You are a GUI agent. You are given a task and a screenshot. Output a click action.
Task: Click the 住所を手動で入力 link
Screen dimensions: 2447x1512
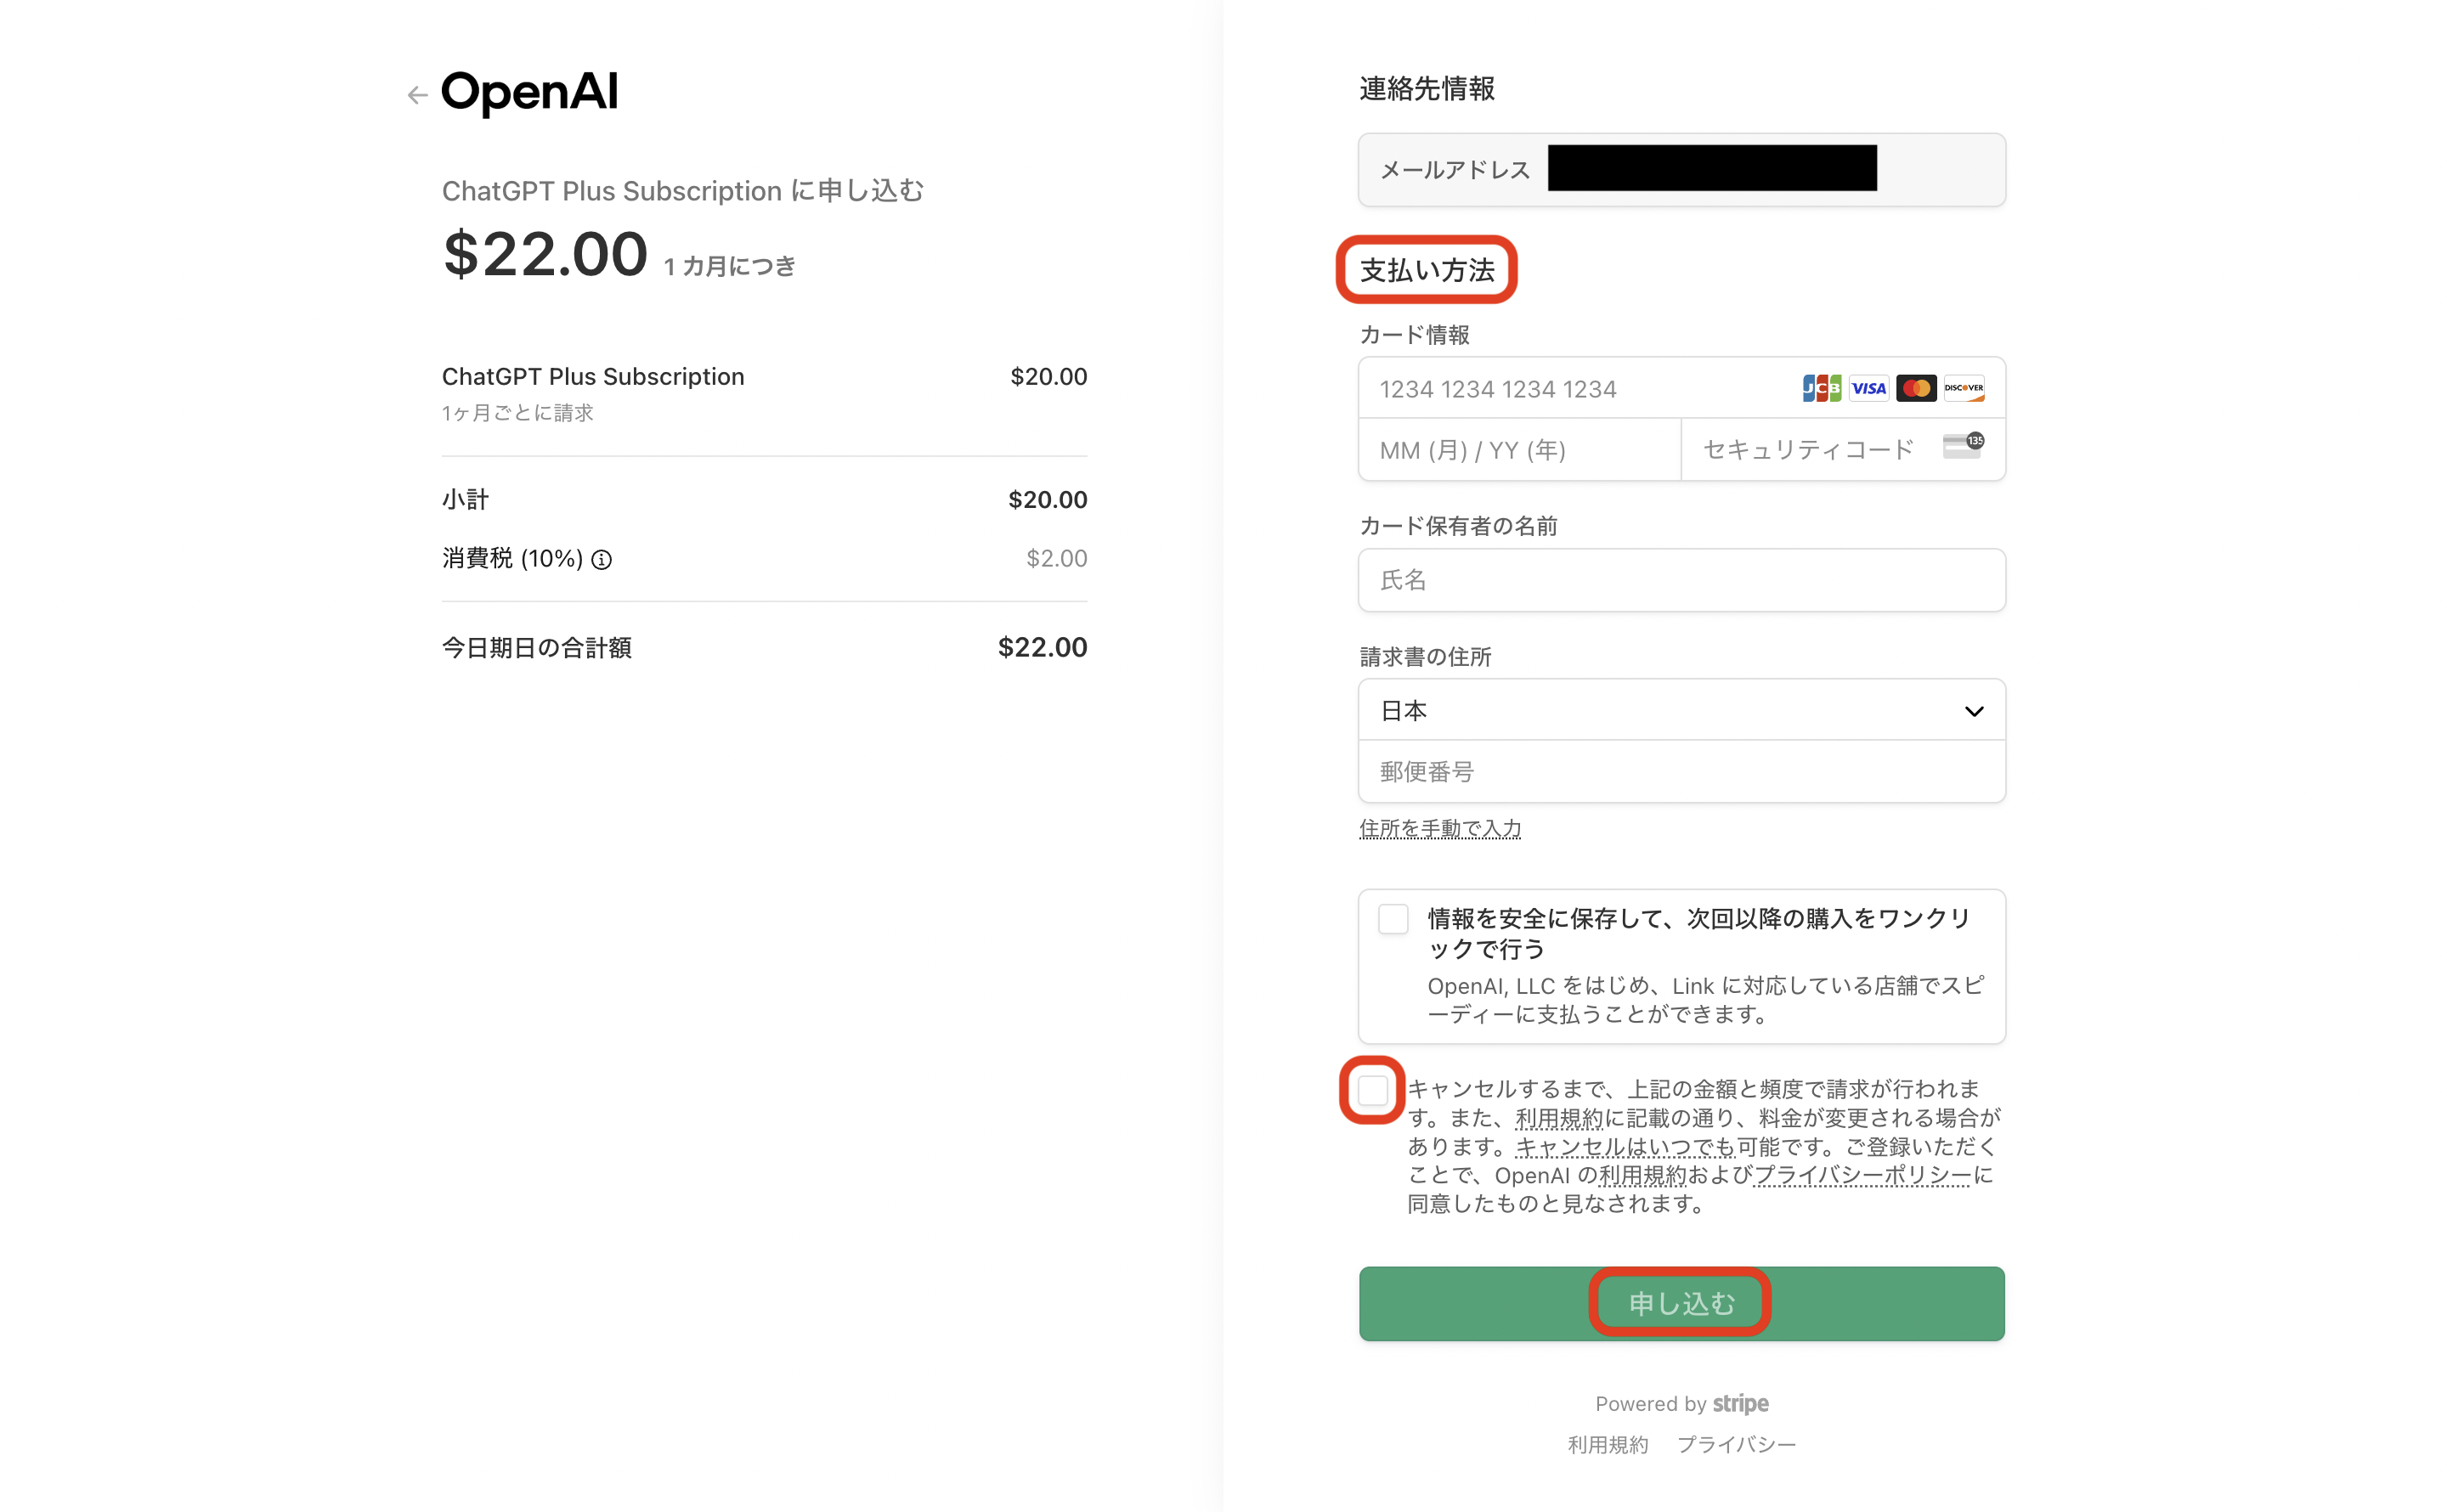click(1440, 828)
